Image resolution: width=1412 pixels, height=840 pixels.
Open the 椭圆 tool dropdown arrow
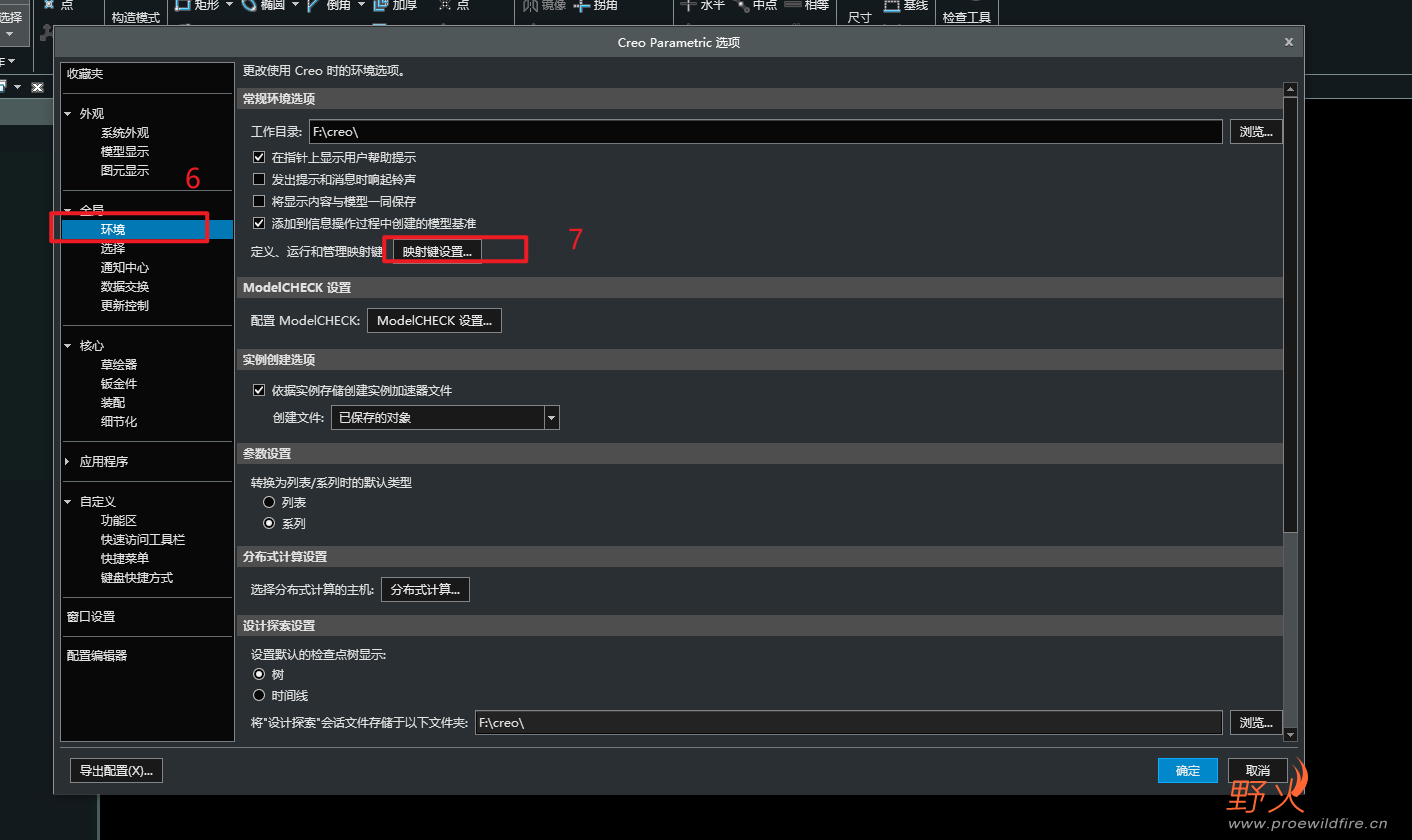[294, 5]
